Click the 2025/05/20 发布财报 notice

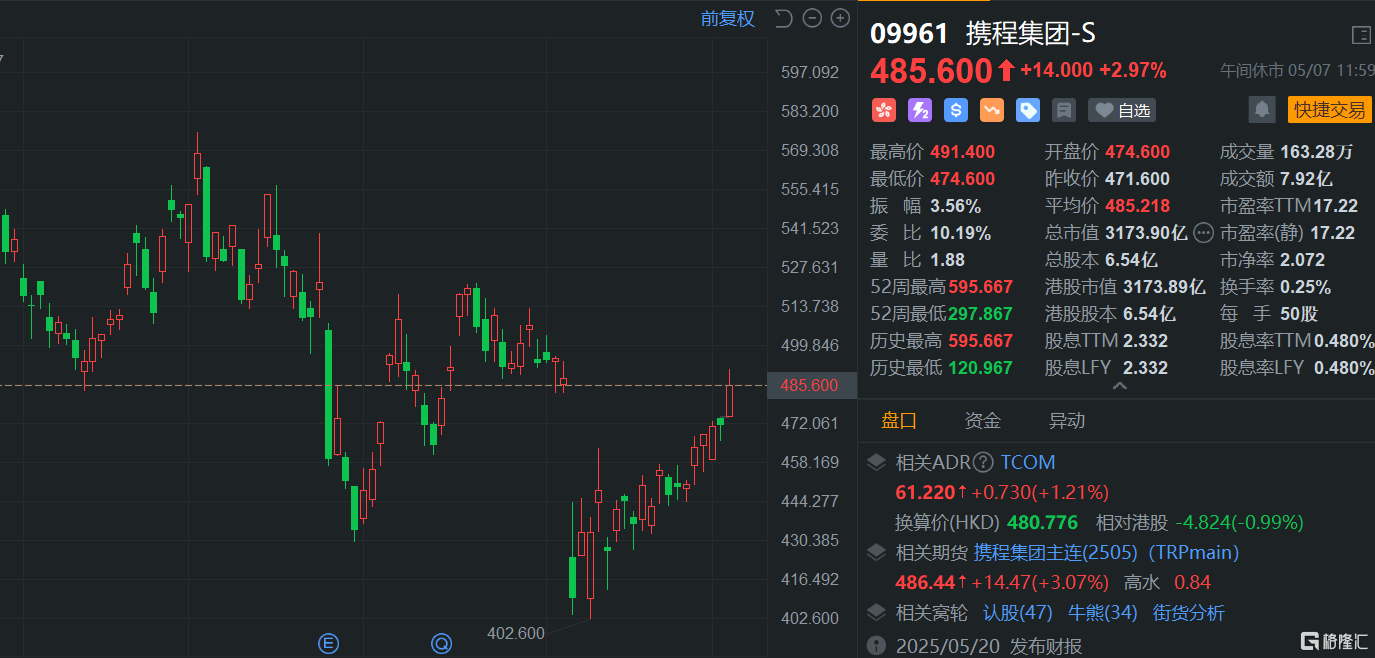tap(988, 646)
